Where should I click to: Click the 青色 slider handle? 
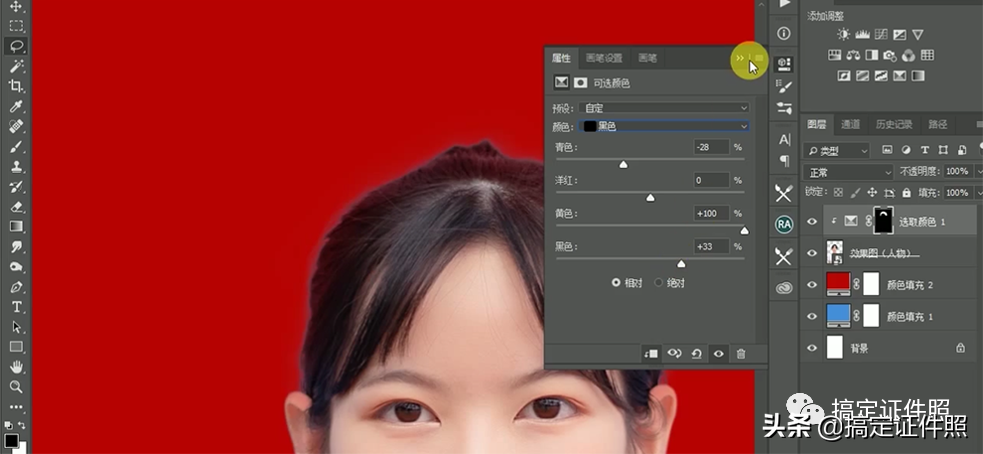[623, 164]
